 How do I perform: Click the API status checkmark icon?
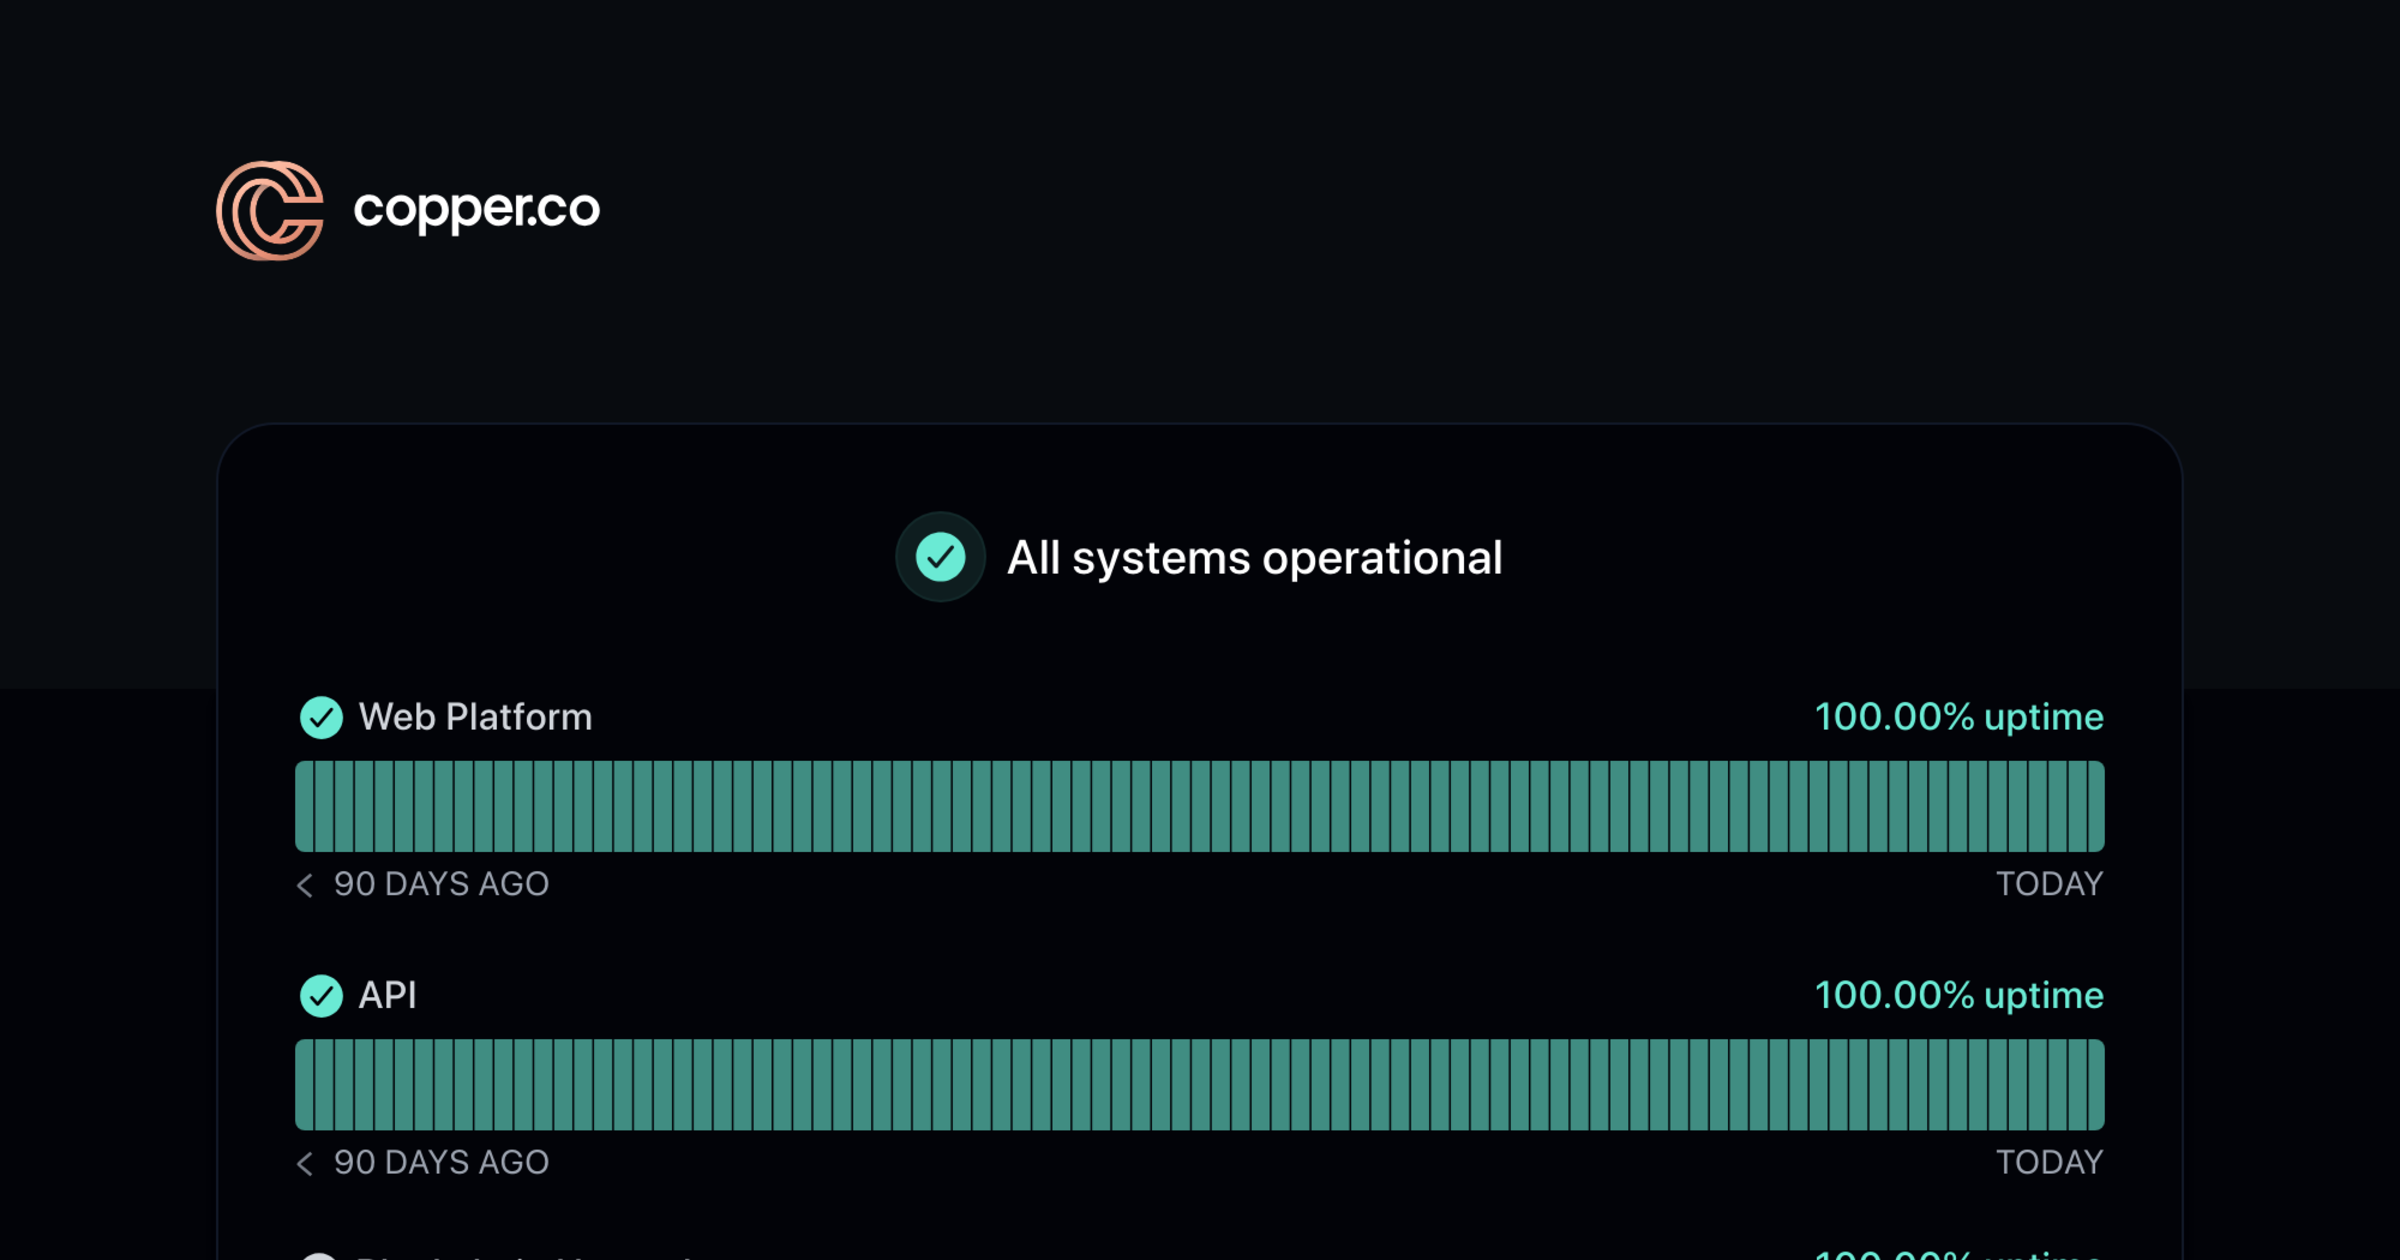(x=321, y=995)
